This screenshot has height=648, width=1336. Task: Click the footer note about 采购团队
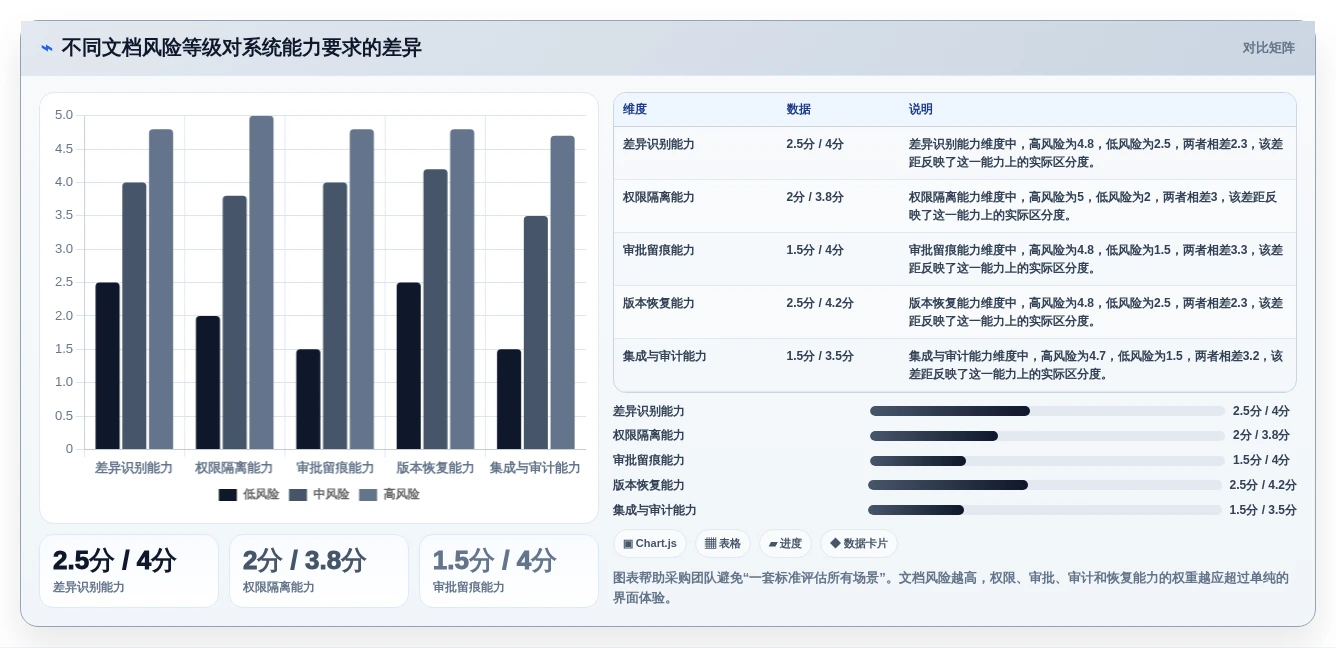951,588
